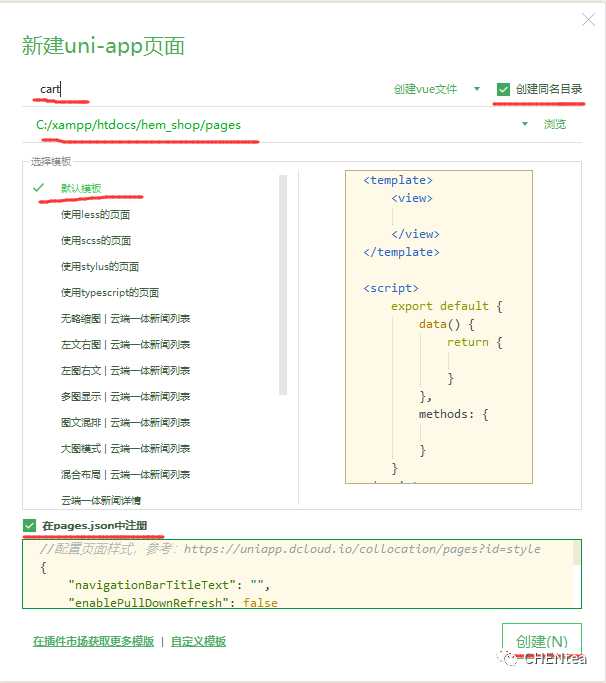
Task: Select 大图模式 | 云端一体新闻列表 template
Action: (125, 449)
